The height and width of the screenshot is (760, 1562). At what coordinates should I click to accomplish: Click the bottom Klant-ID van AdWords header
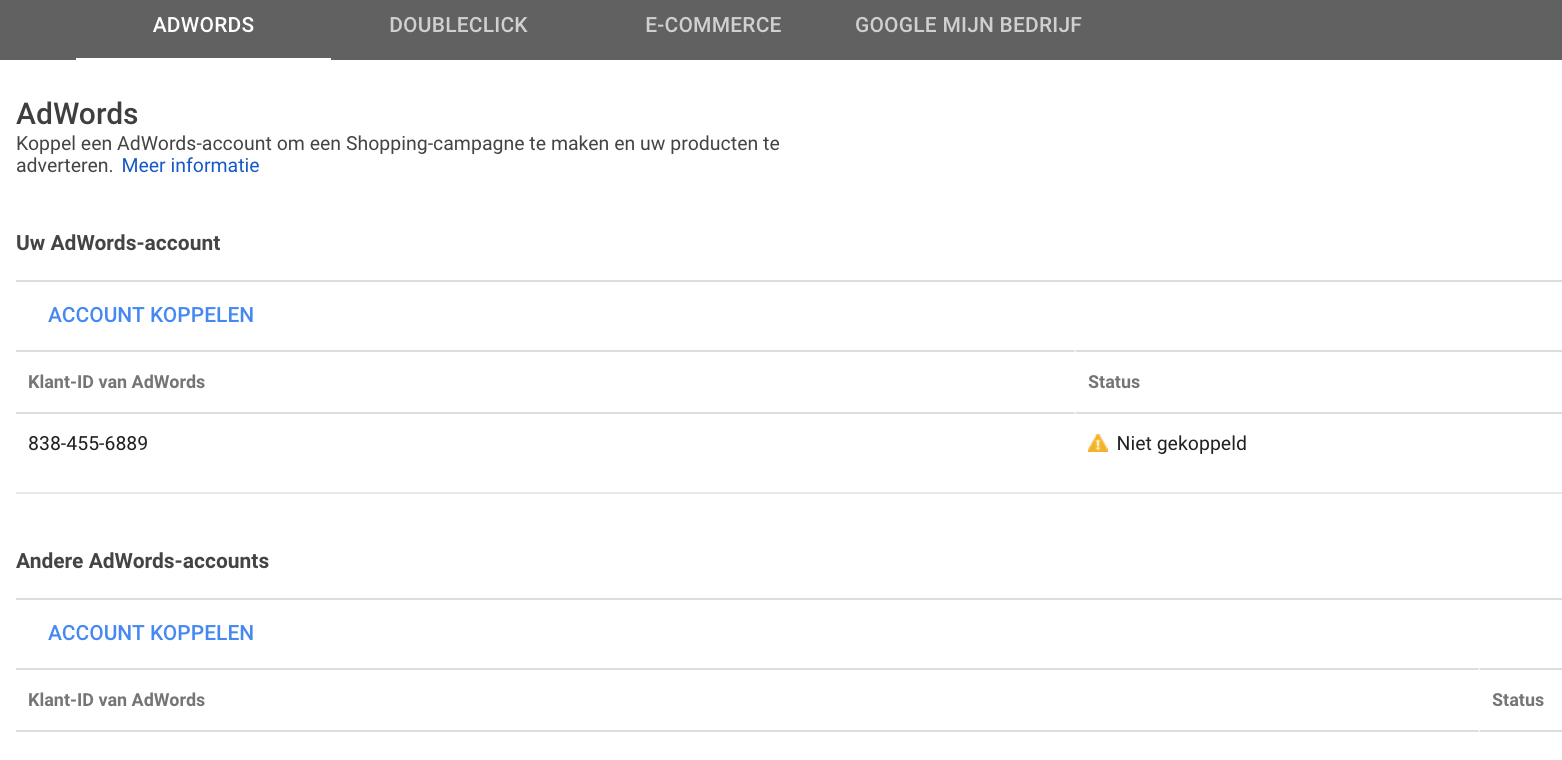tap(116, 699)
